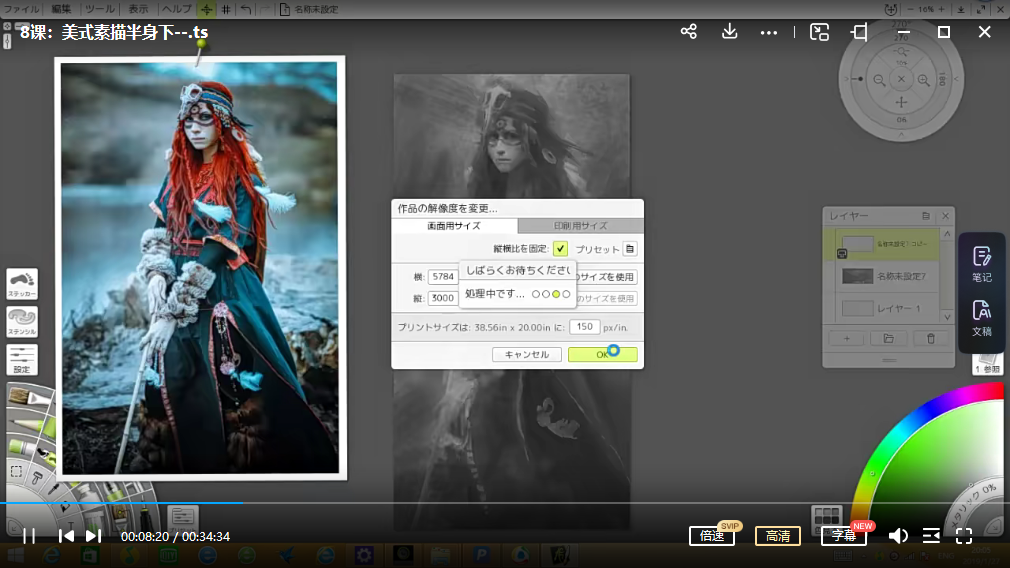
Task: Toggle the canvas positioner icon in menu bar
Action: pyautogui.click(x=206, y=9)
